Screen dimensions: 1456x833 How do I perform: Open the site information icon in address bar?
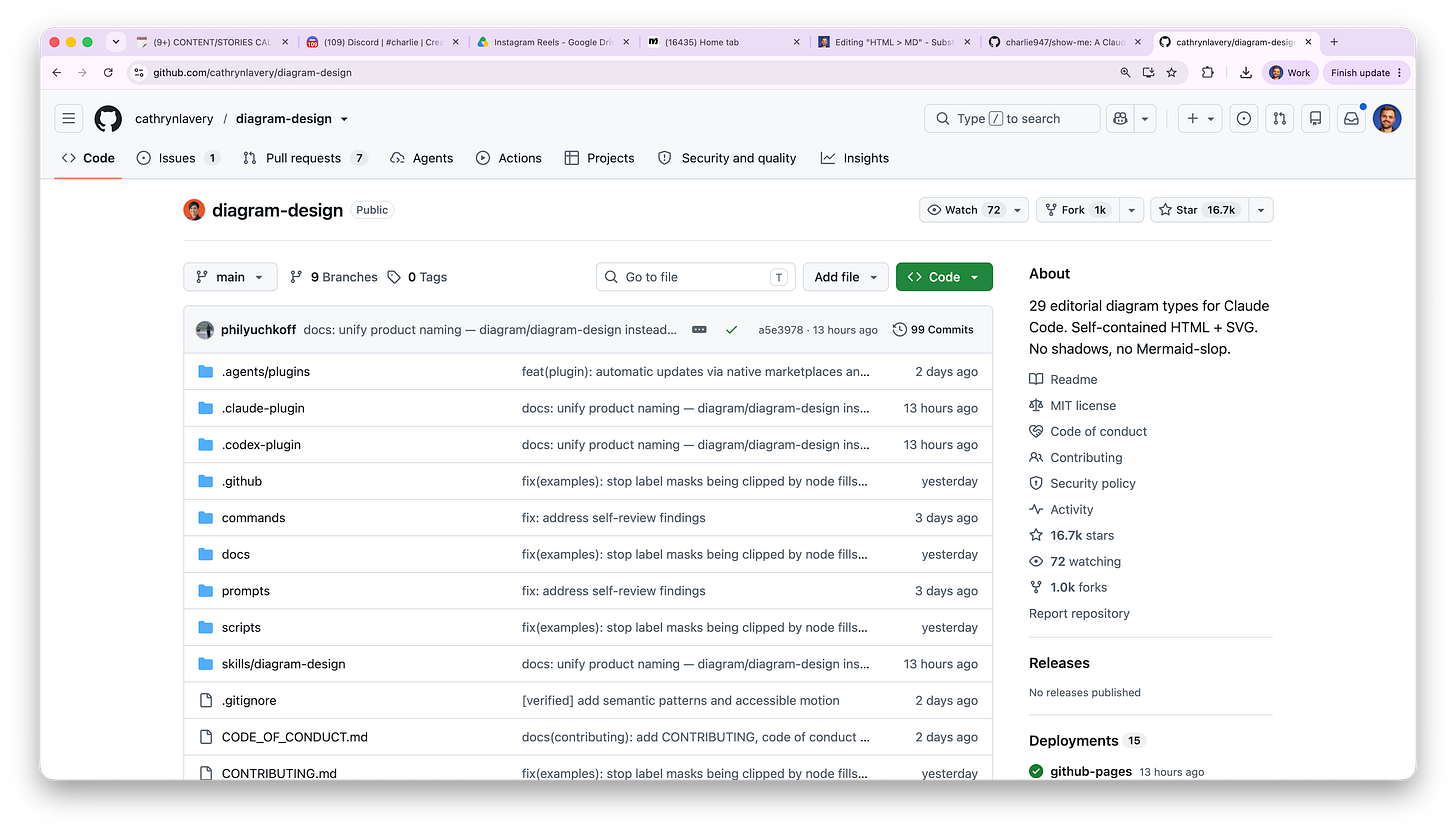pyautogui.click(x=140, y=72)
